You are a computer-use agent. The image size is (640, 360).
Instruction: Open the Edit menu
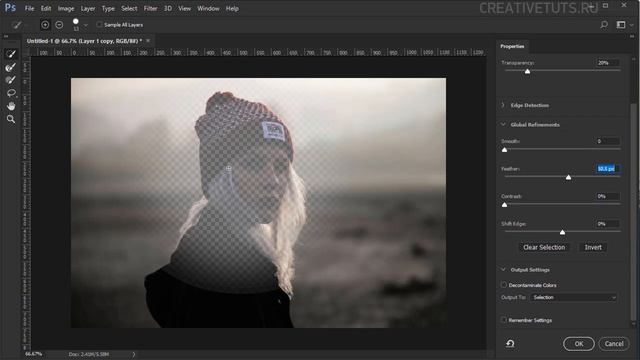click(46, 8)
